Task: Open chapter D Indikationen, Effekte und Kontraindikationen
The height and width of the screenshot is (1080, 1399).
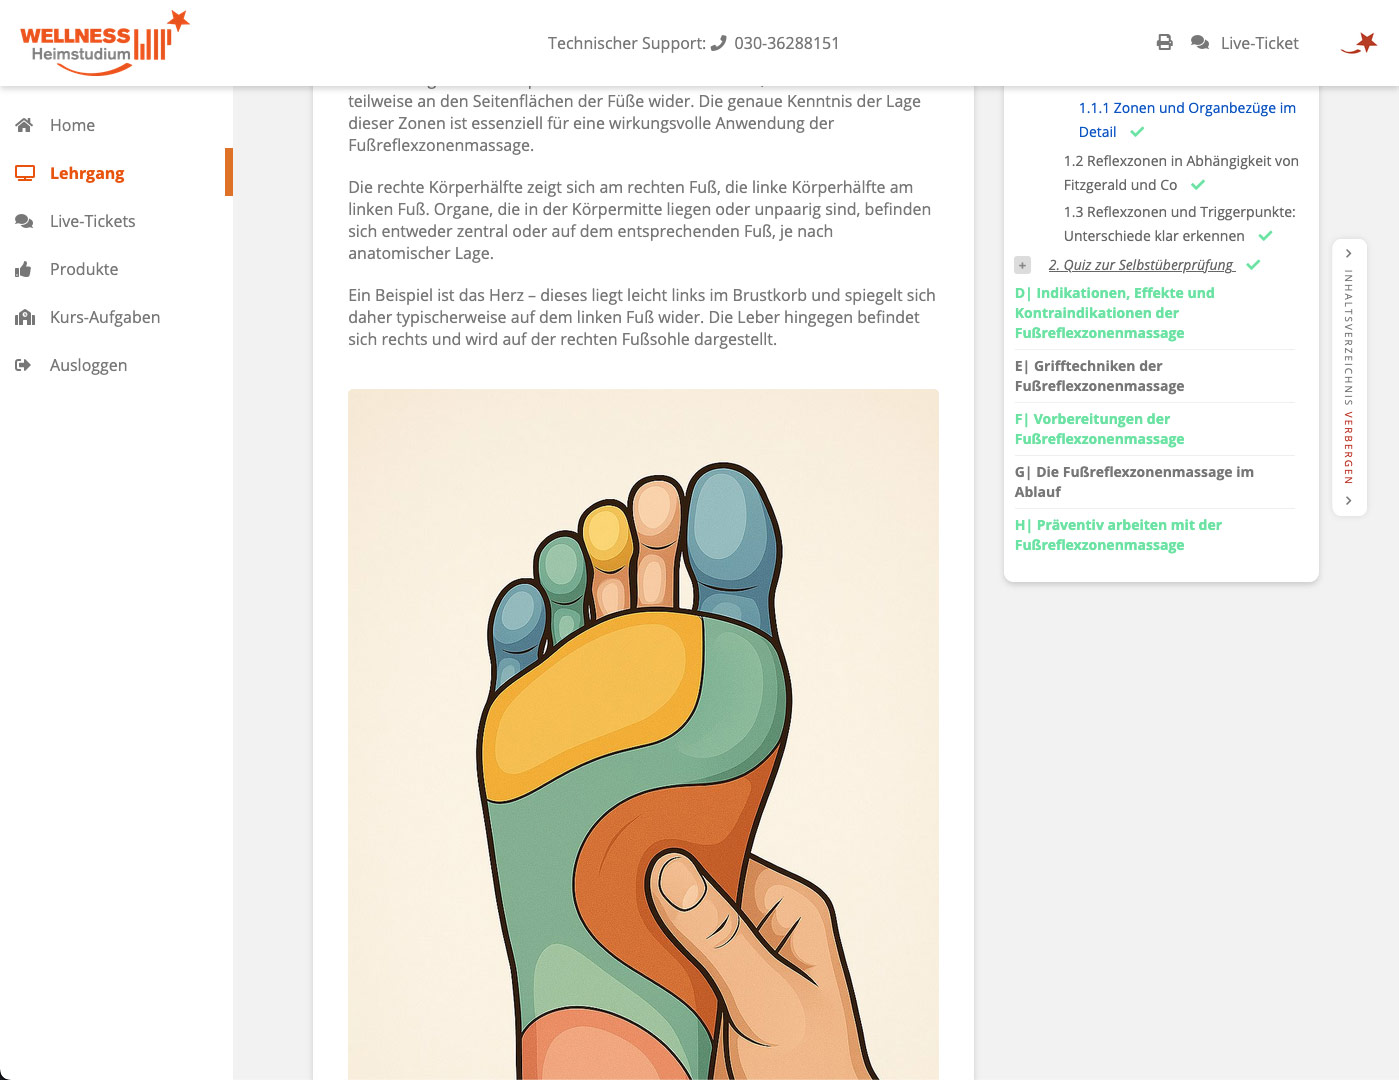Action: [1114, 313]
